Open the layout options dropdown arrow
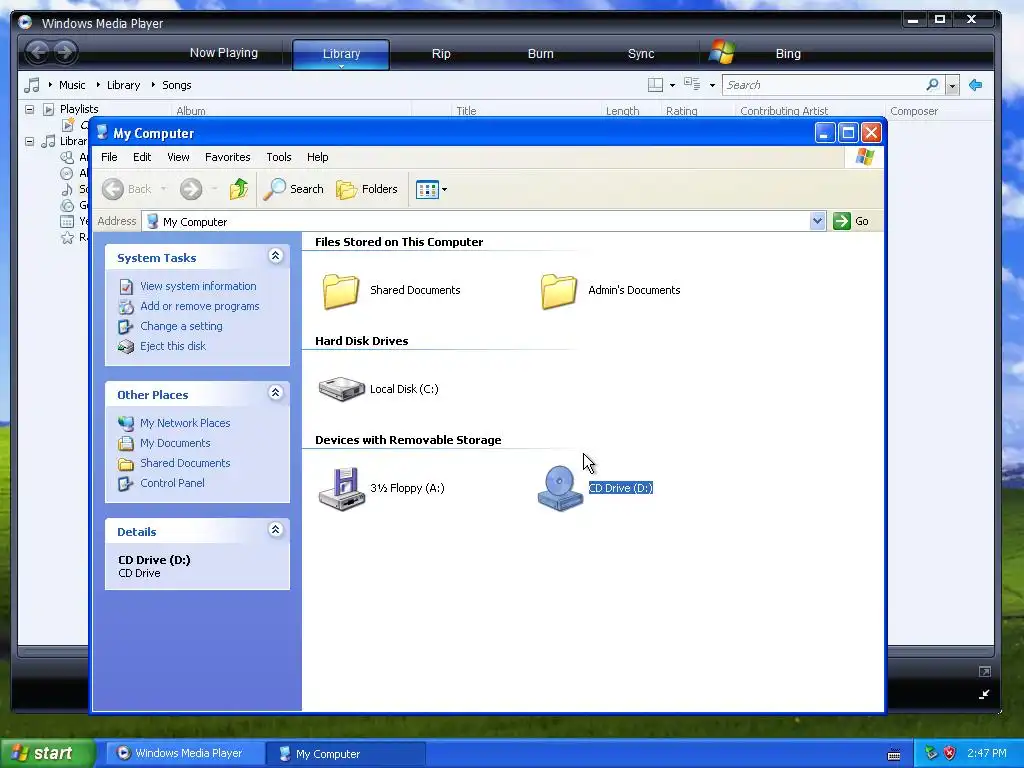The height and width of the screenshot is (768, 1024). [672, 85]
